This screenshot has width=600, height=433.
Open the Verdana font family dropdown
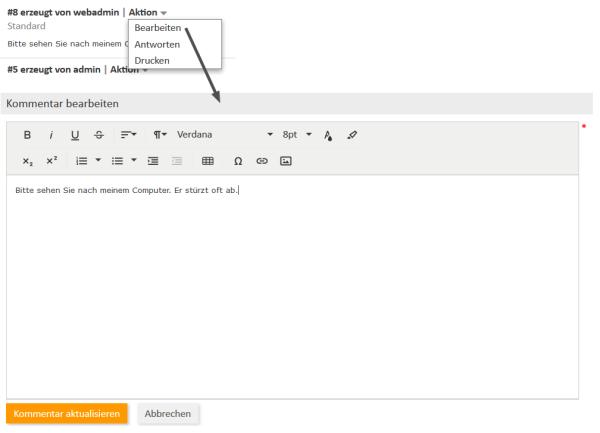pyautogui.click(x=225, y=135)
